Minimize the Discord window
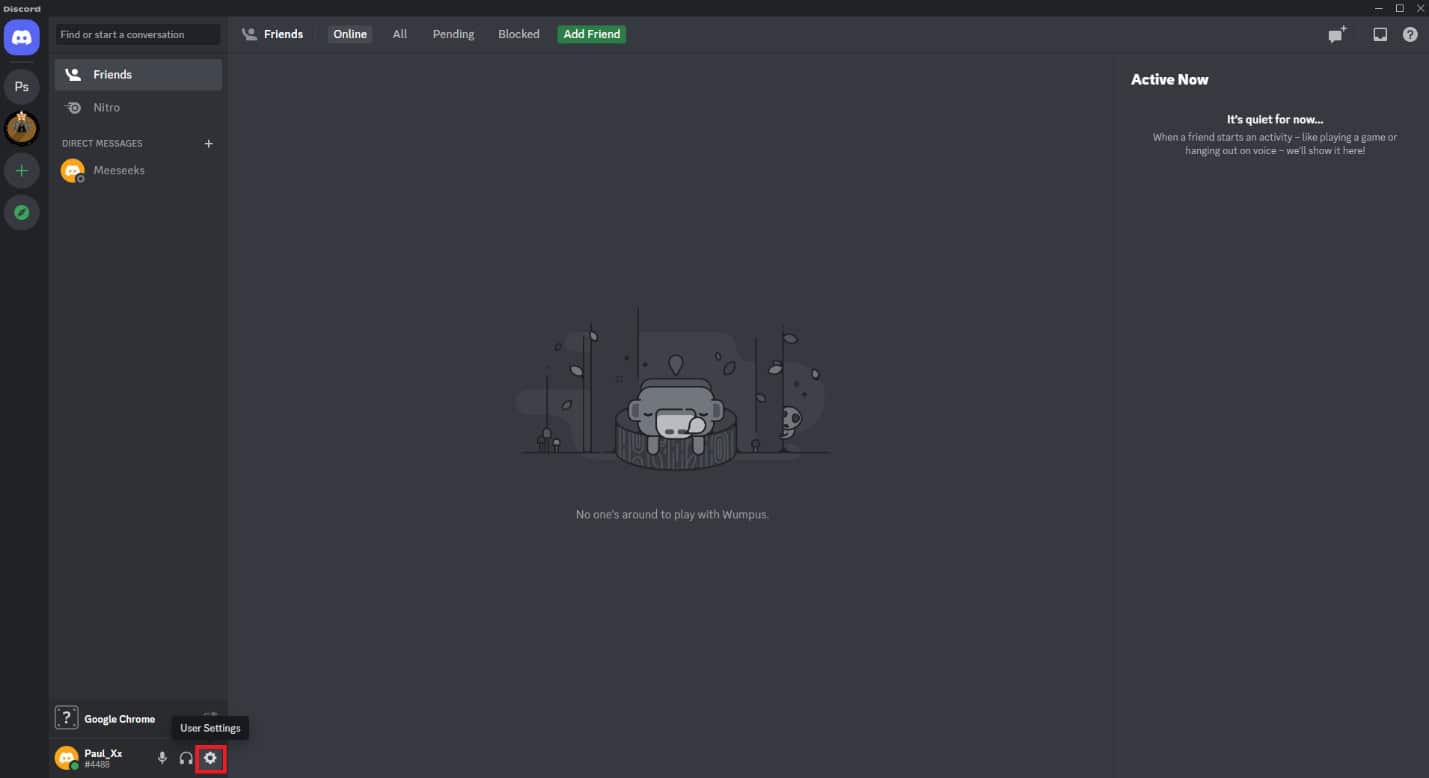The height and width of the screenshot is (778, 1429). click(1379, 8)
